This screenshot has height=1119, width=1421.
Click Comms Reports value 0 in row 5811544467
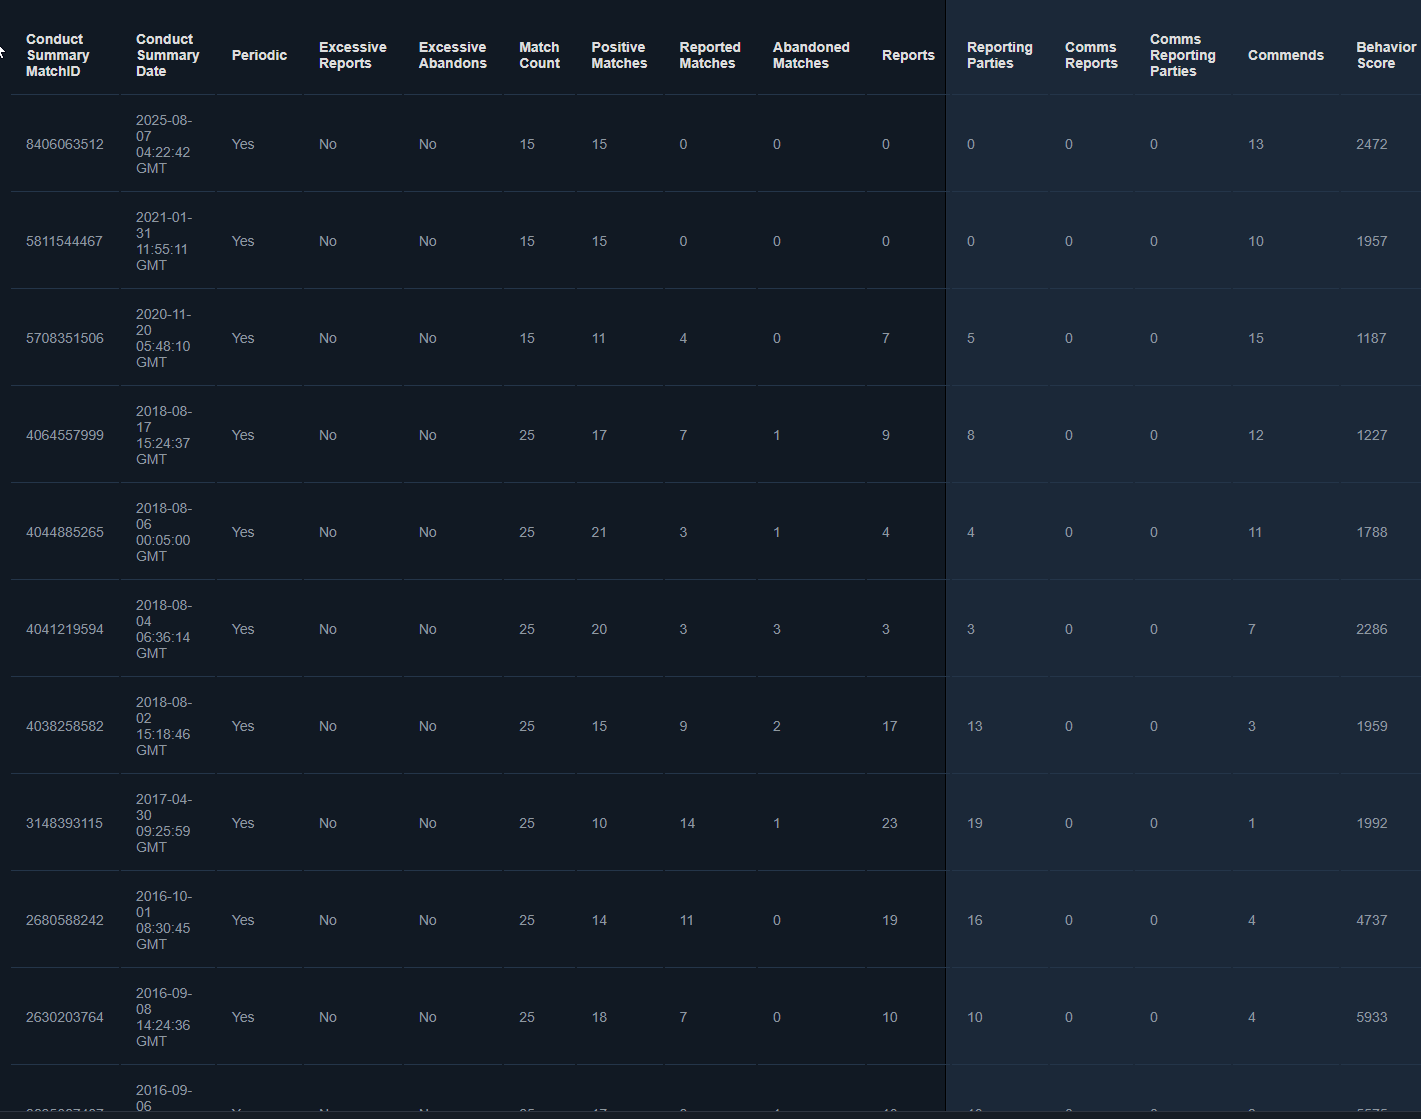[1069, 241]
